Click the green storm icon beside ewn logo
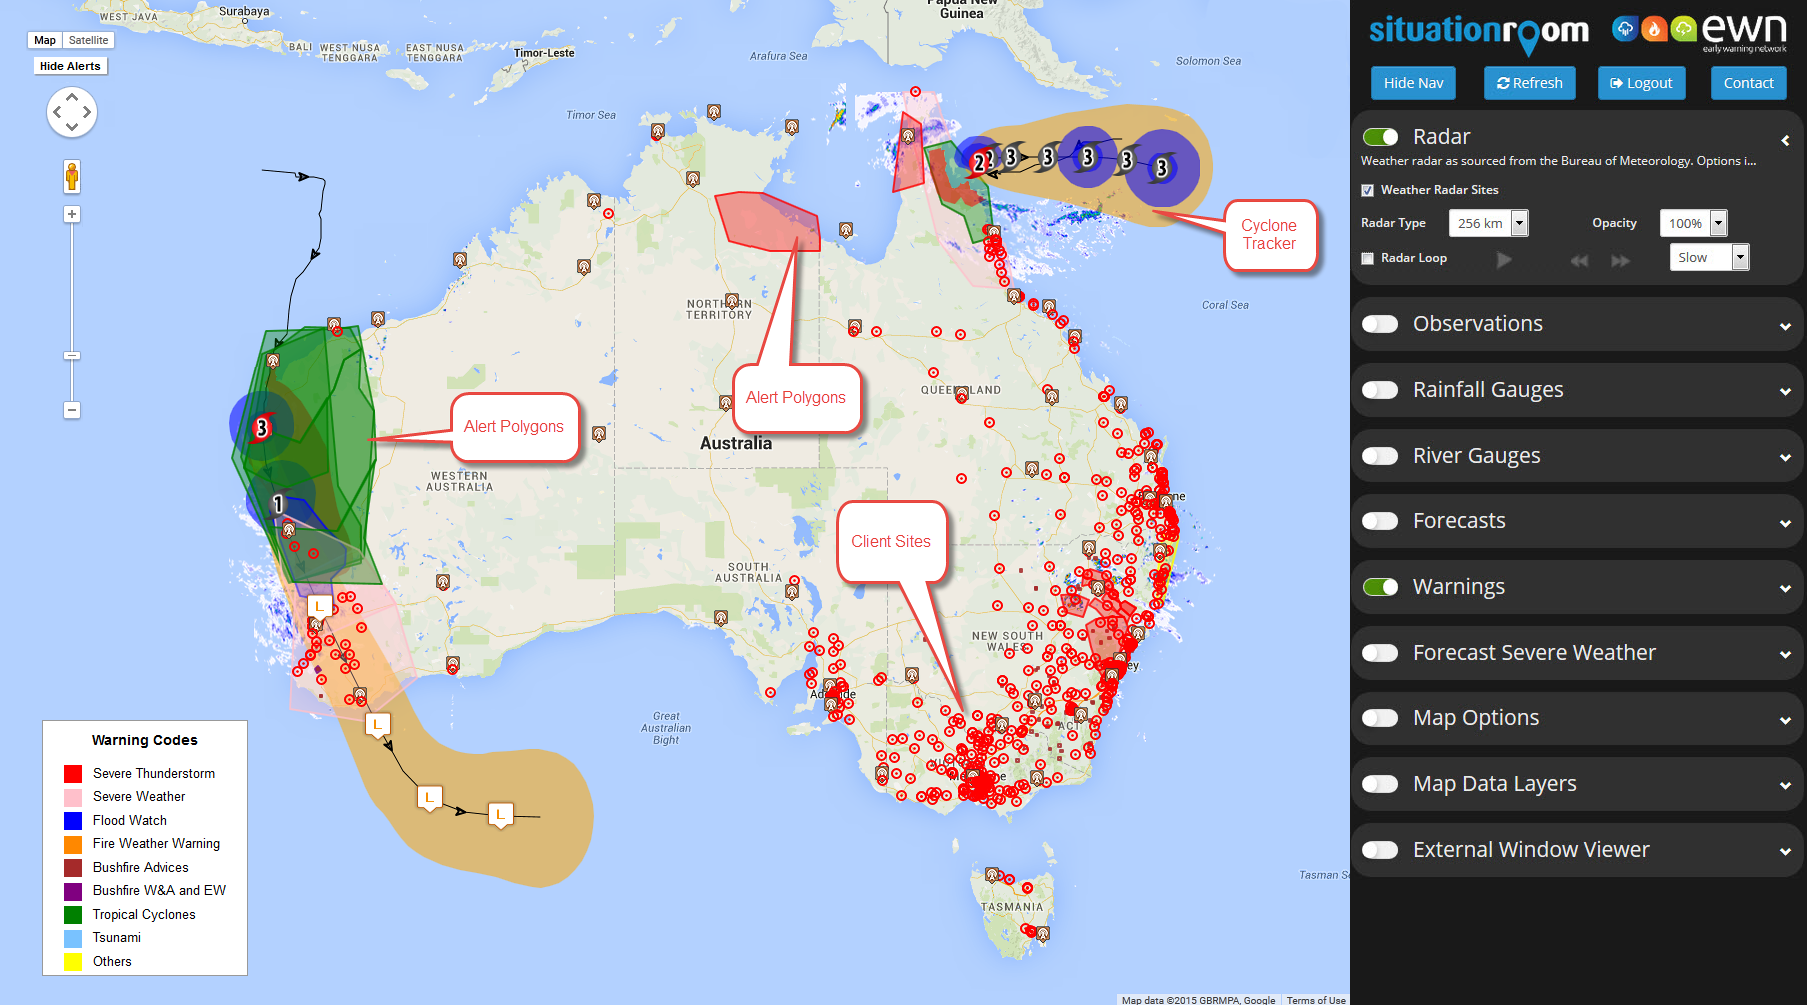 [1684, 29]
